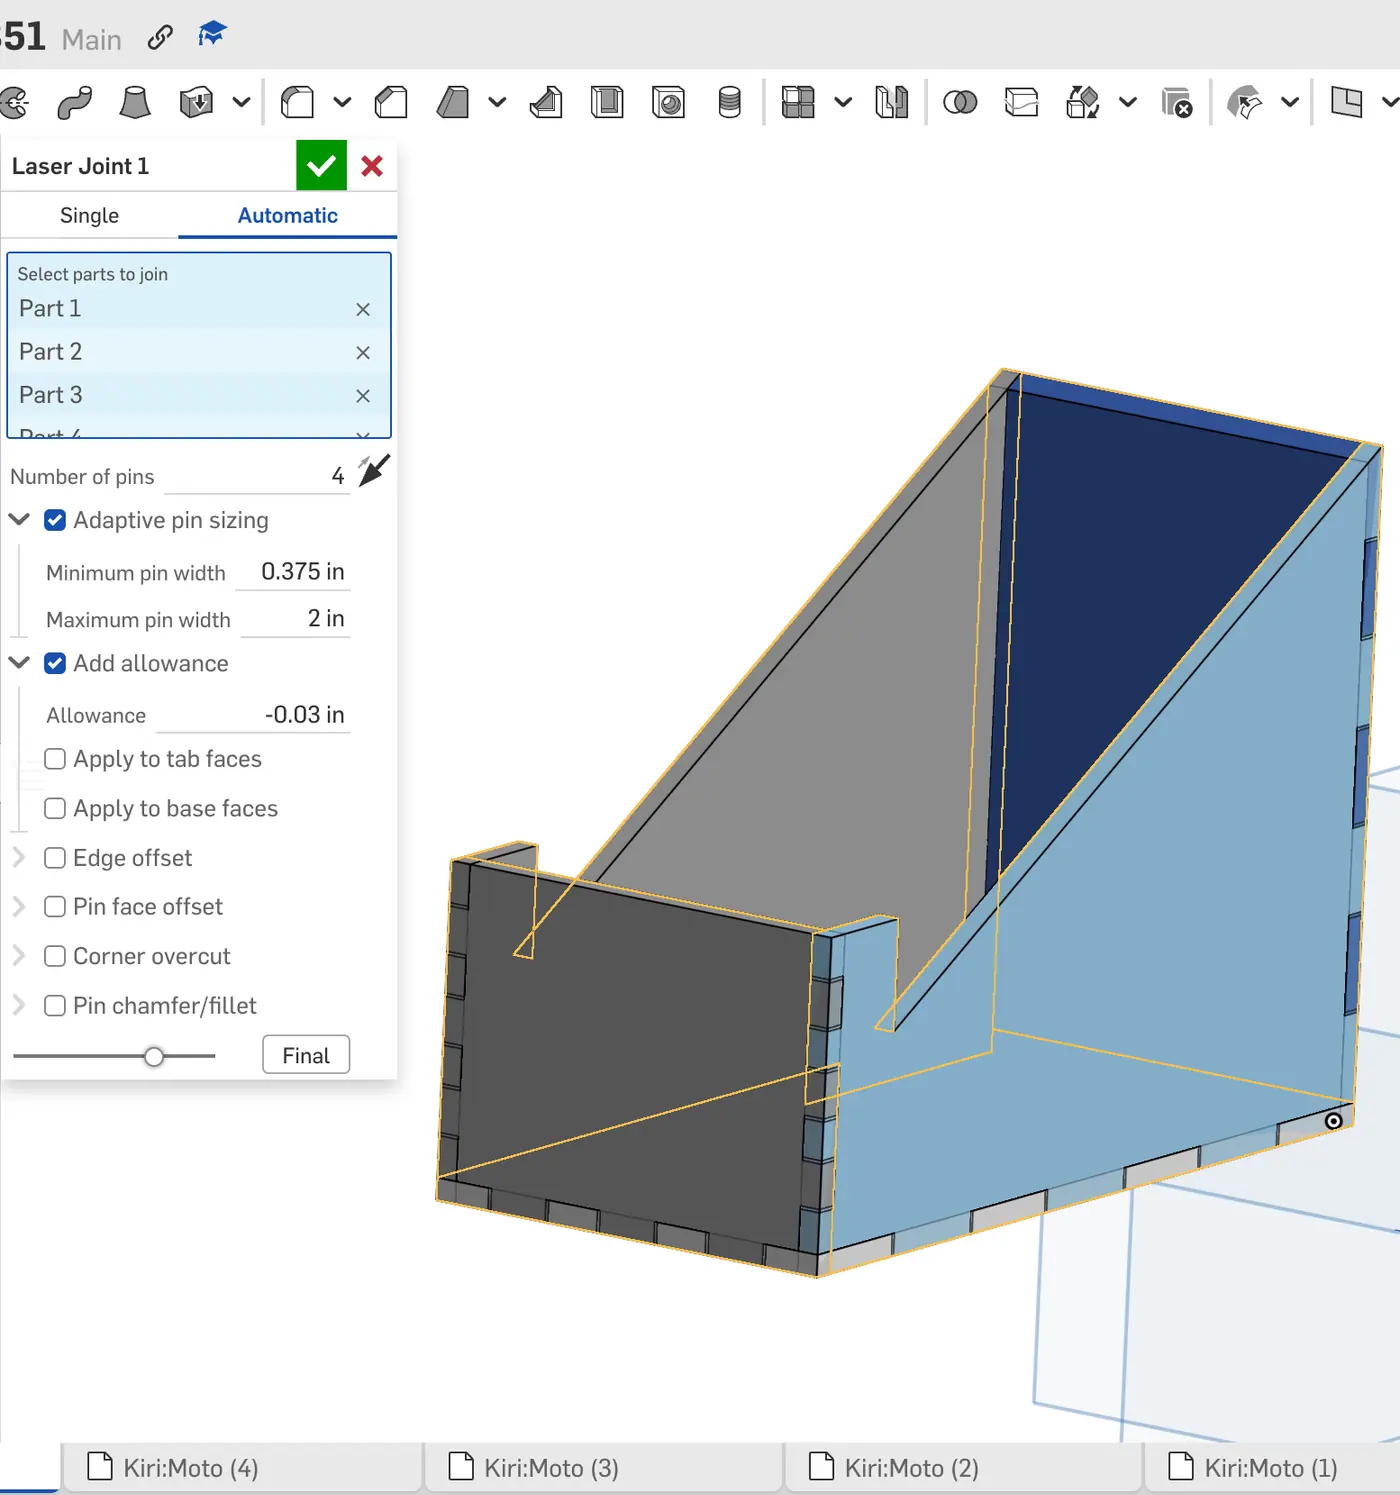
Task: Open the dropdown next to Fillet tool
Action: coord(342,102)
